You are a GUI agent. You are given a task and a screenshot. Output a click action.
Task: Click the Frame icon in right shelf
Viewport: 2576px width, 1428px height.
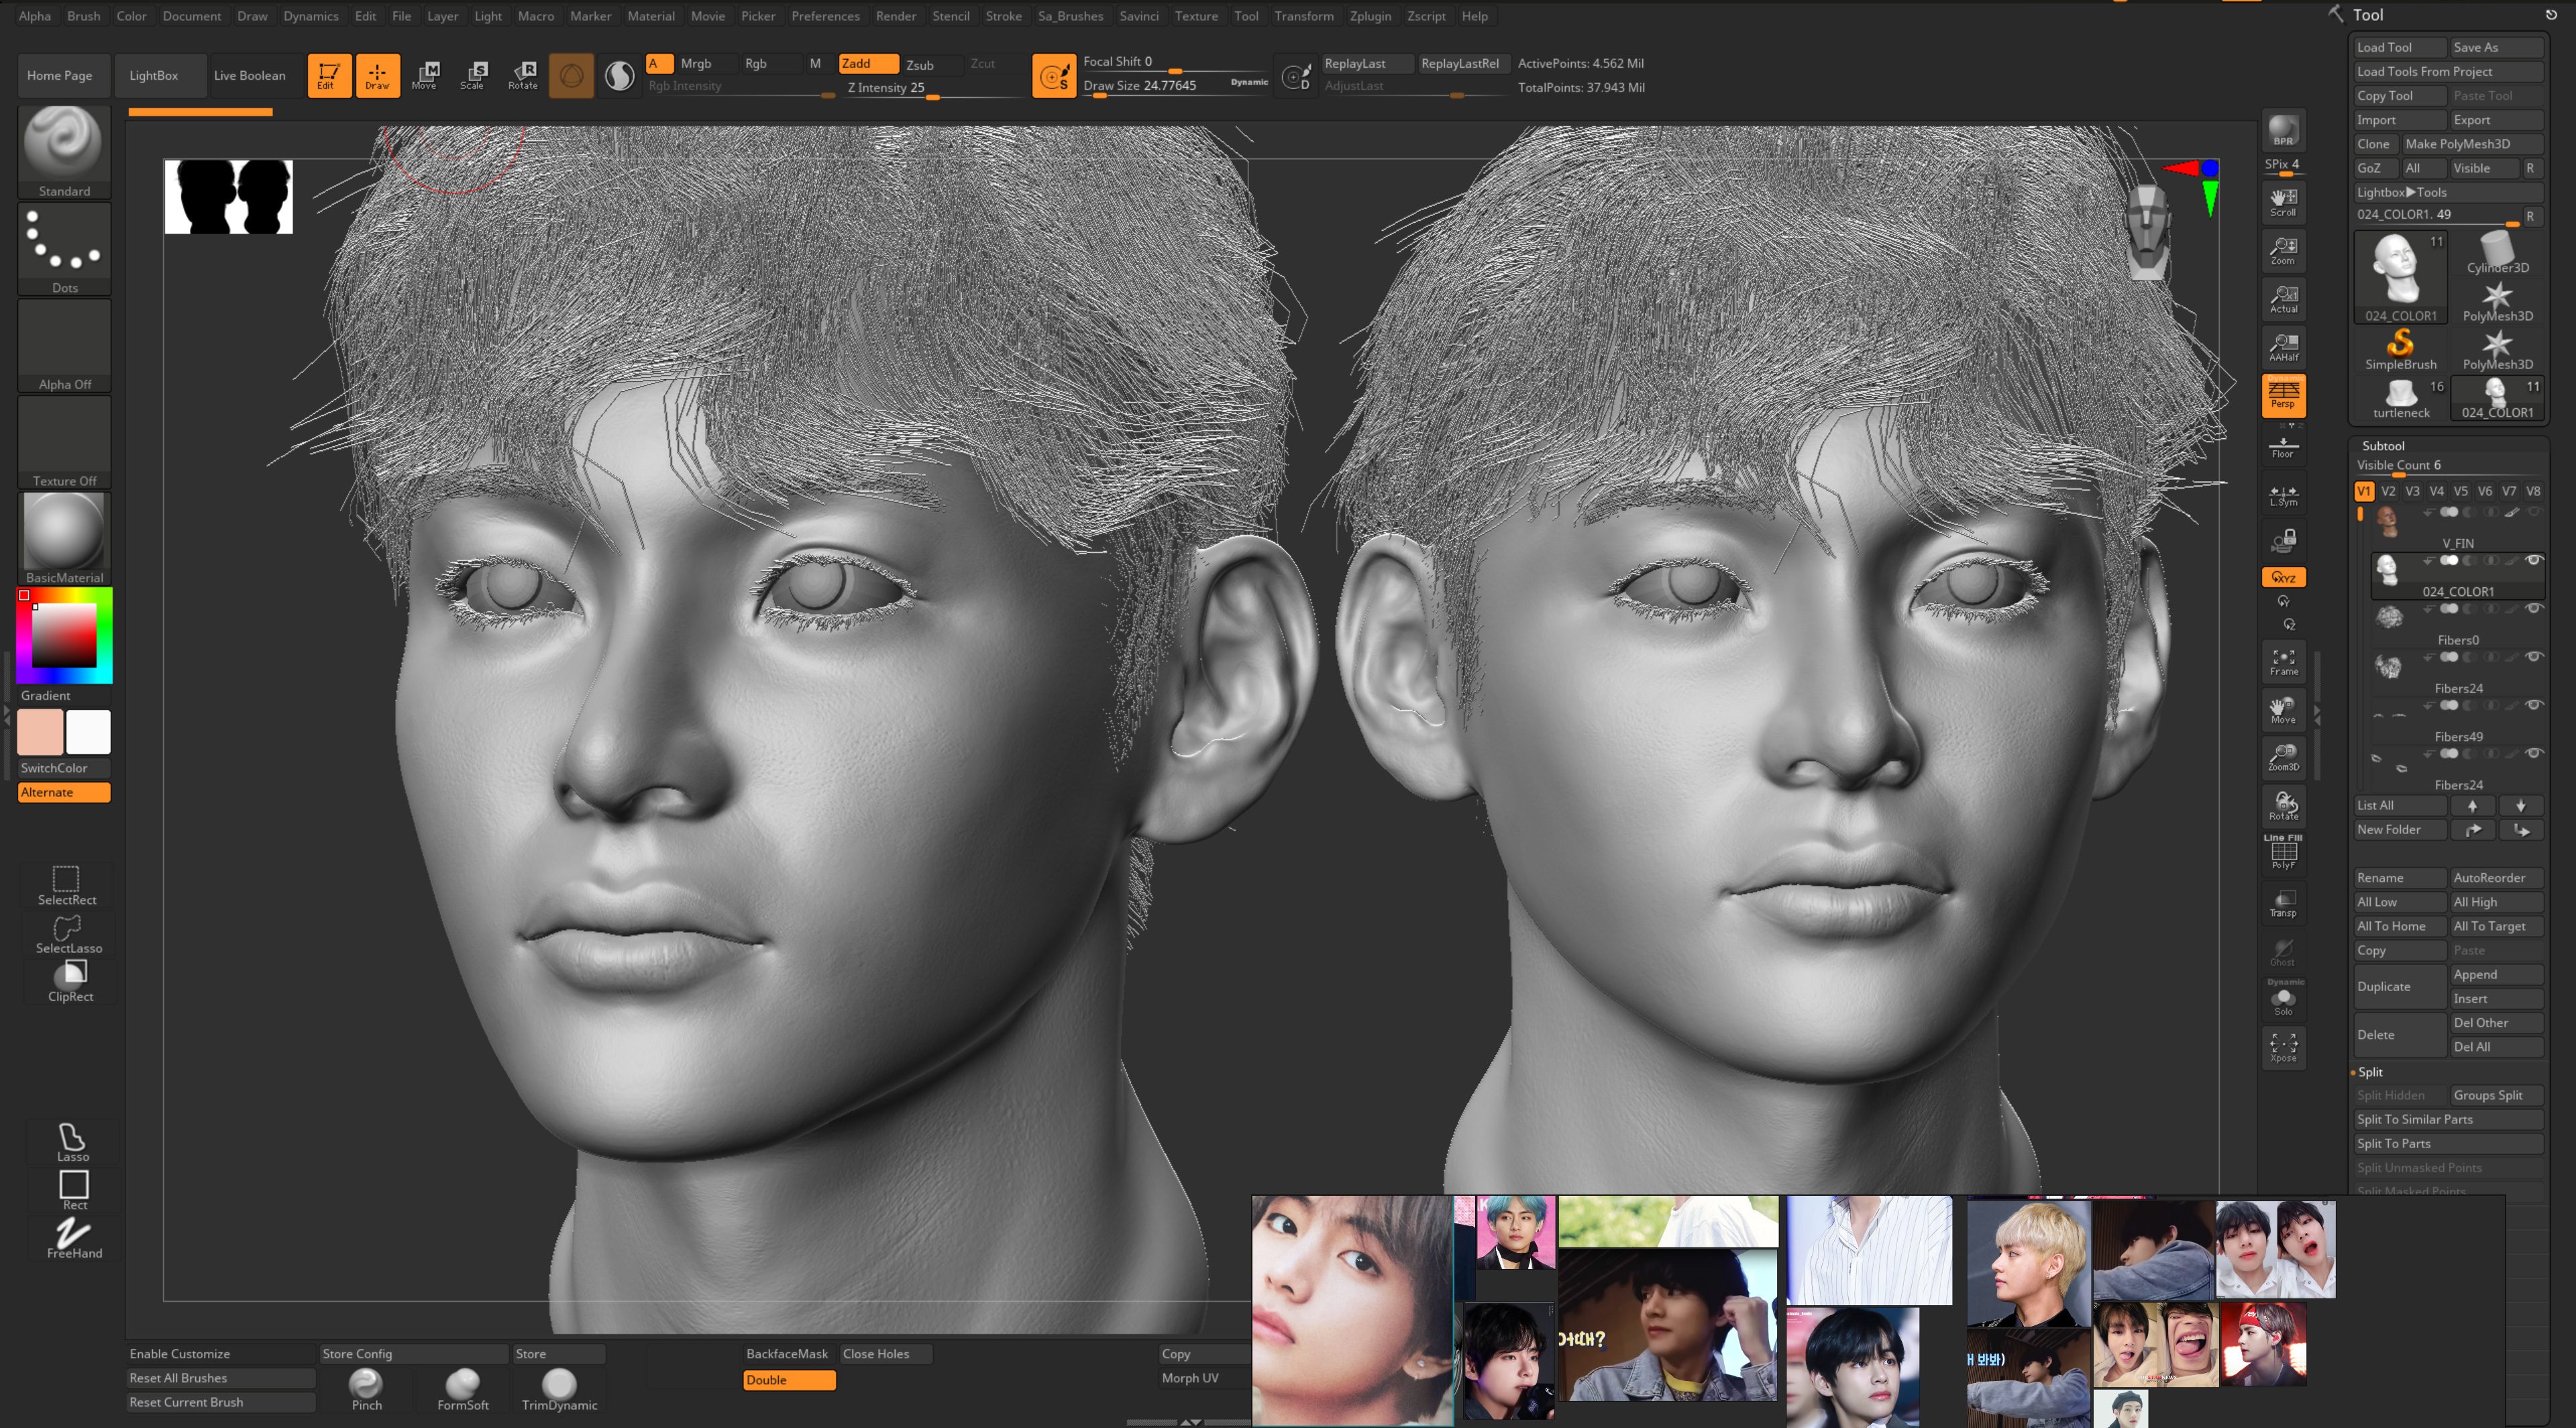point(2283,661)
